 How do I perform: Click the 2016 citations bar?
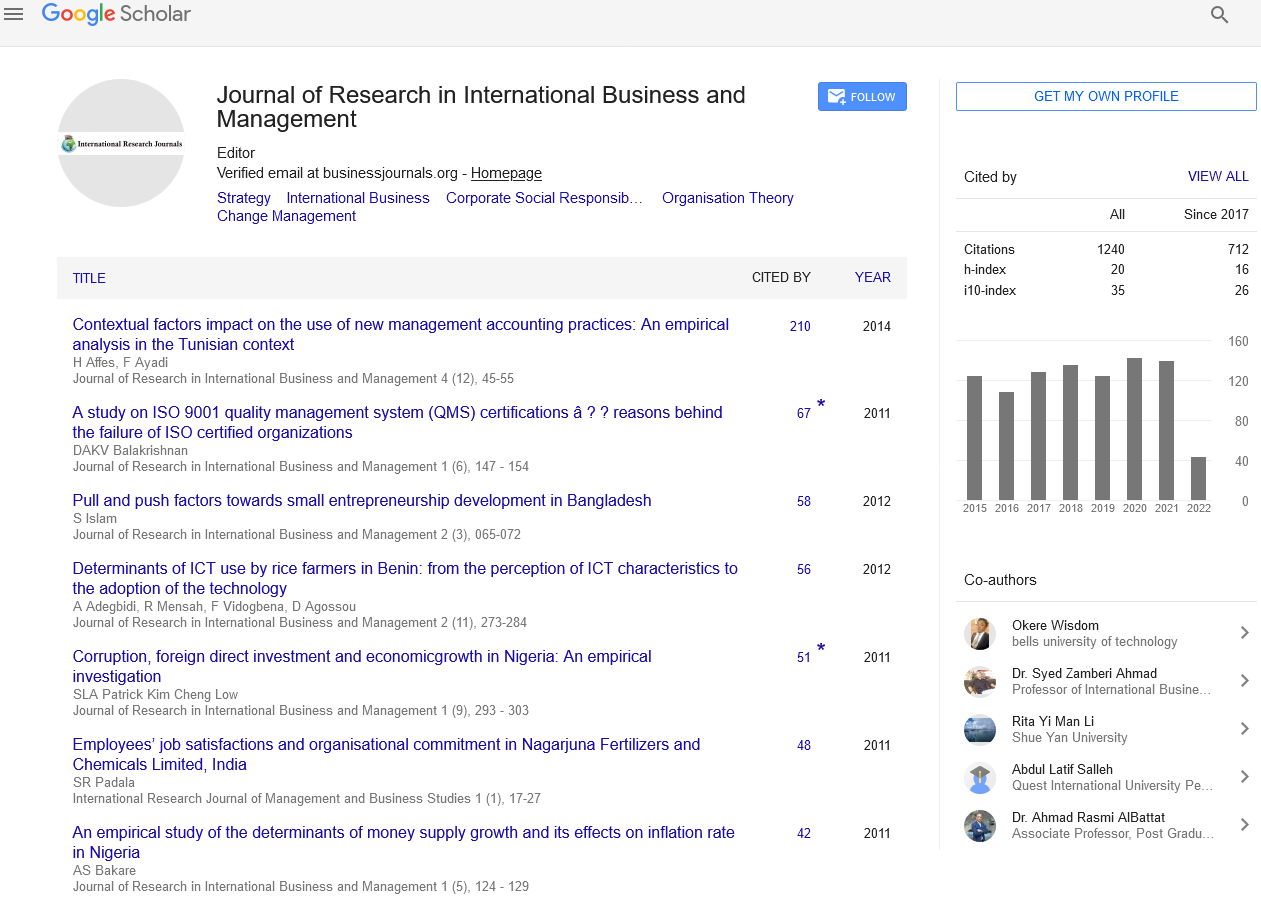tap(1007, 446)
